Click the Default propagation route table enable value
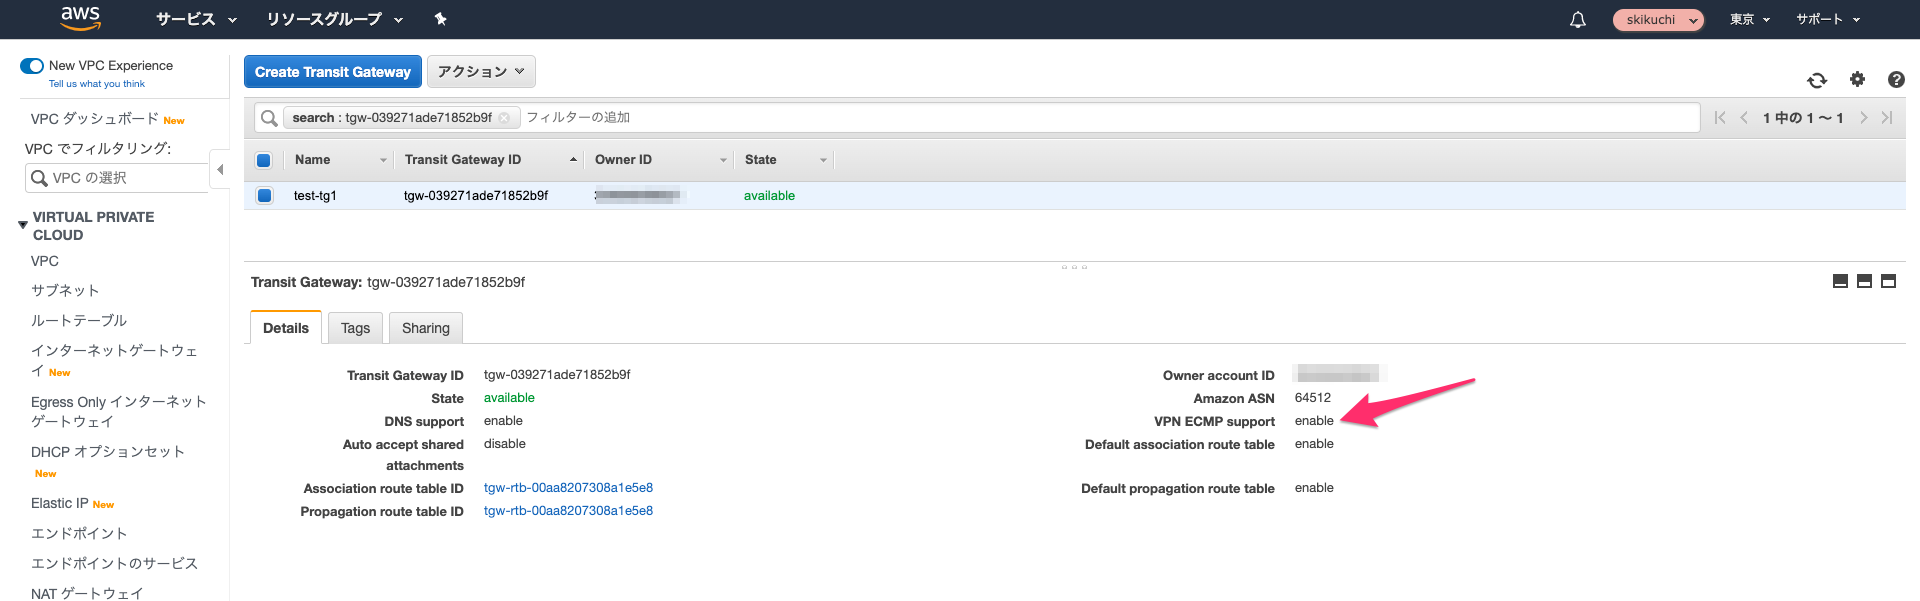 click(1314, 488)
